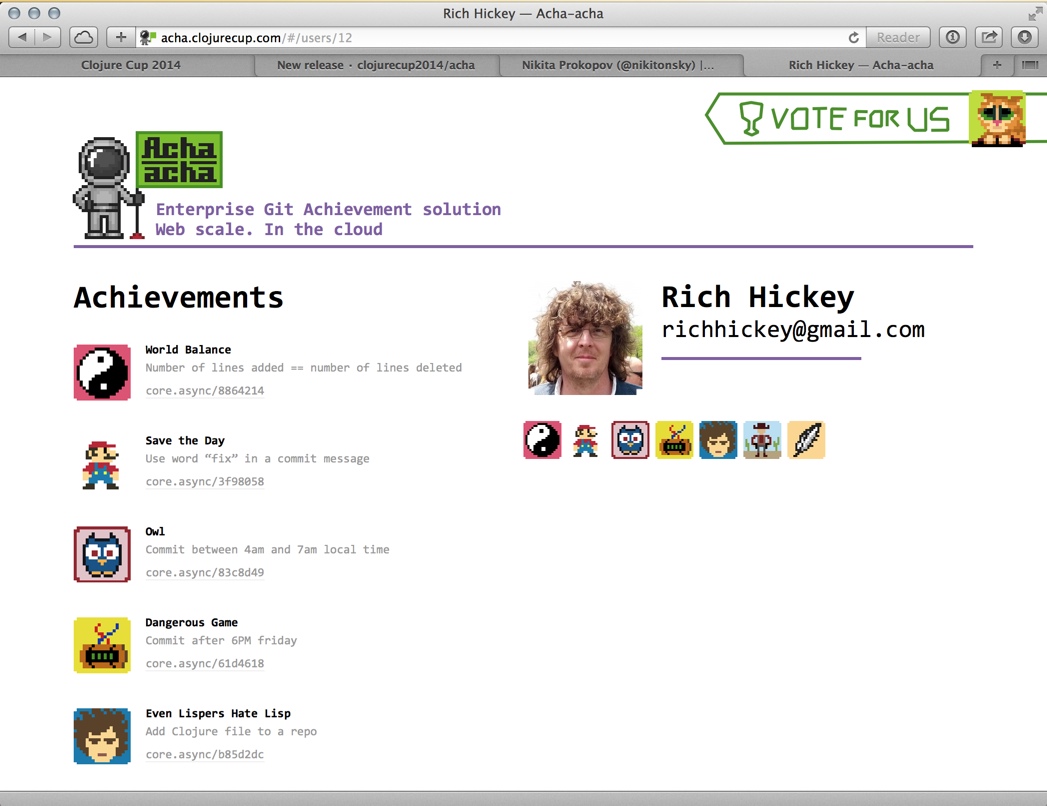The height and width of the screenshot is (806, 1047).
Task: Click inside the address bar
Action: pos(450,37)
